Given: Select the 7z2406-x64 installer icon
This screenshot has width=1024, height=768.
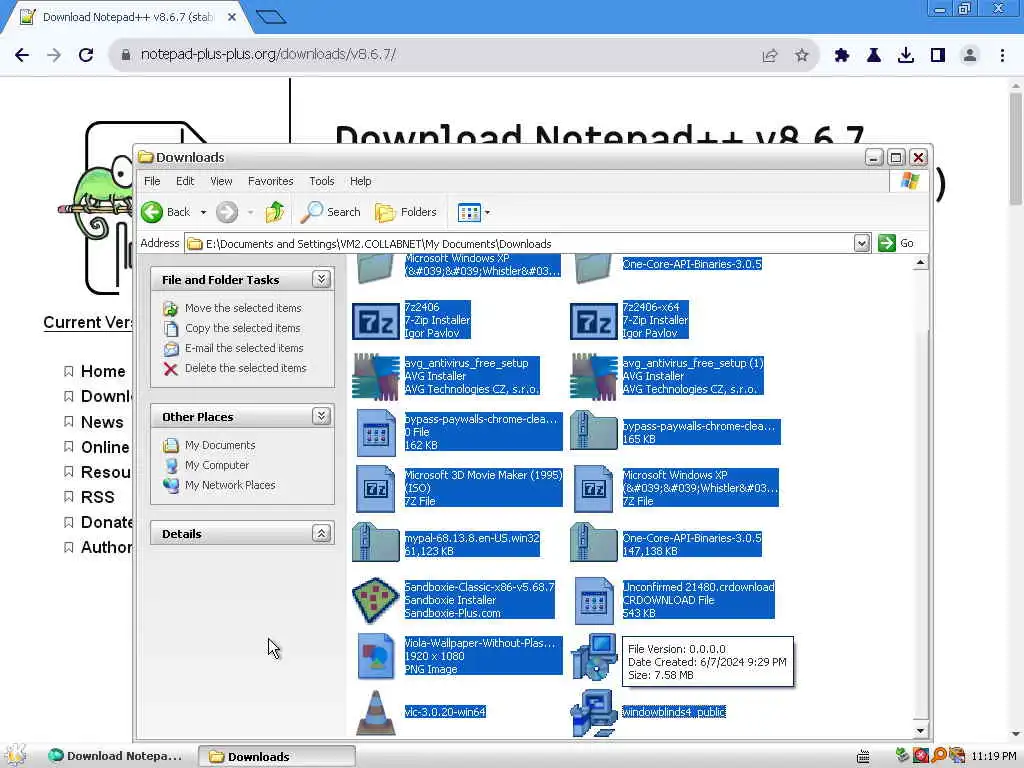Looking at the screenshot, I should [594, 321].
